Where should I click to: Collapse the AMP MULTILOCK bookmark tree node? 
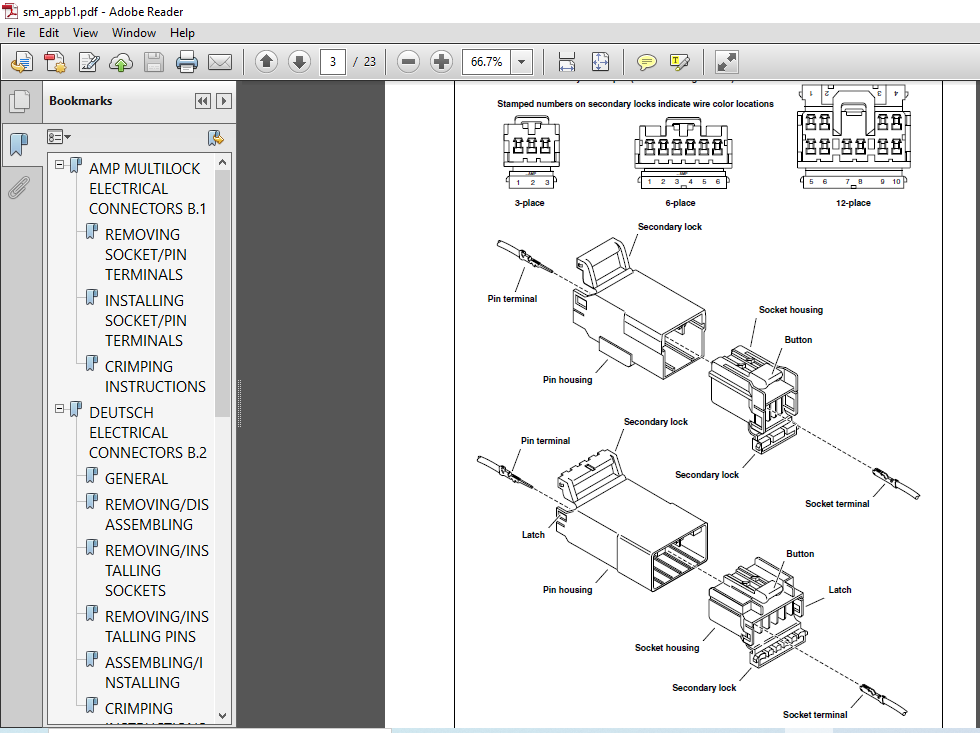pos(59,165)
